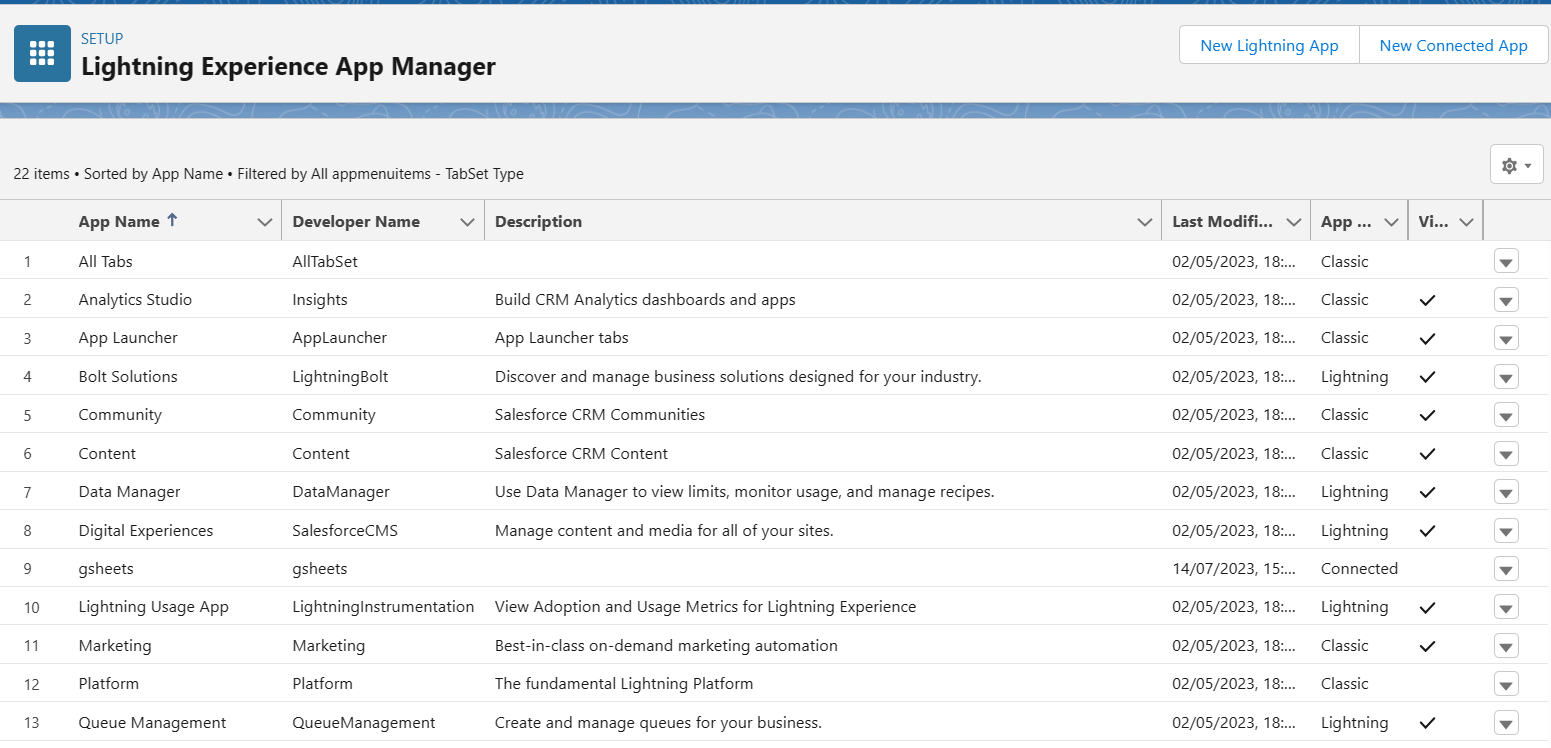Viewport: 1551px width, 748px height.
Task: Click visible checkmark for Lightning Usage App
Action: (x=1428, y=607)
